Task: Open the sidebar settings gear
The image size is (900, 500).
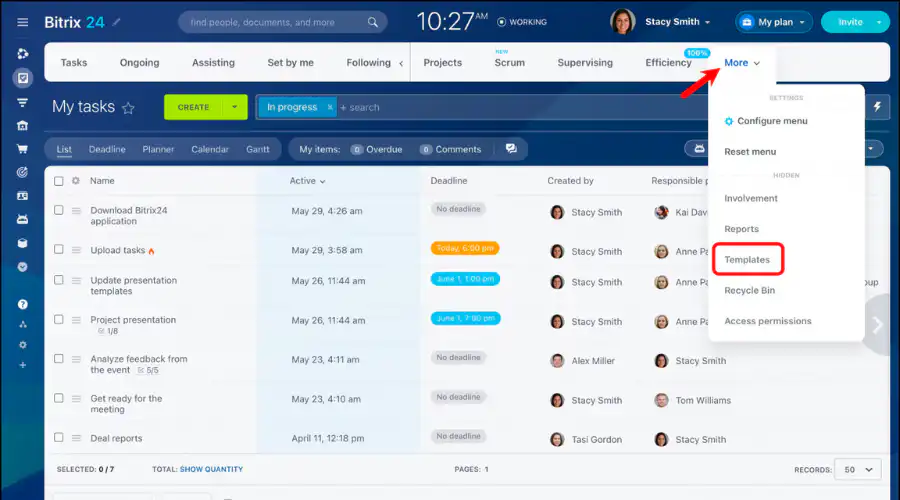Action: coord(22,345)
